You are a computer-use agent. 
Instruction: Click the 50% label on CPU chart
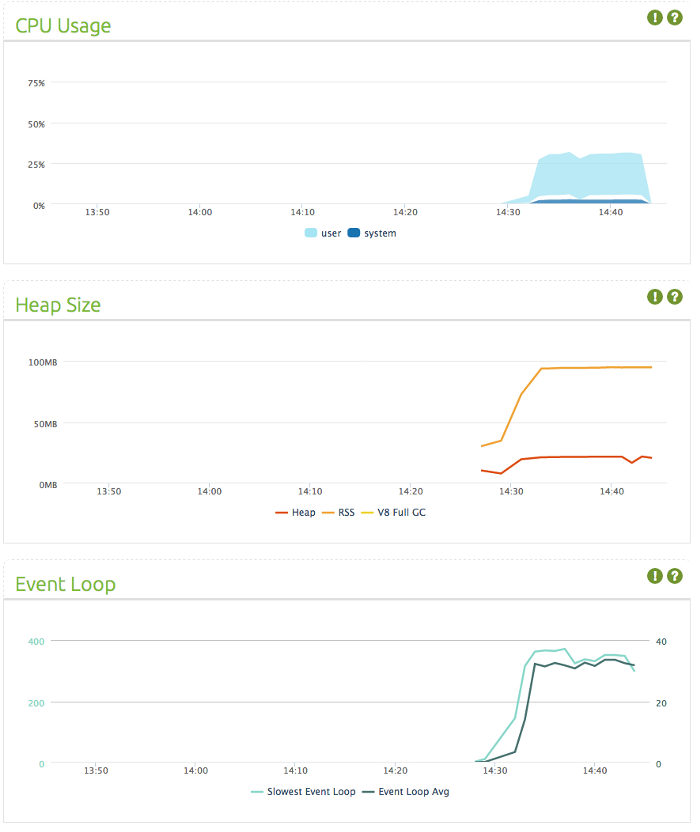[37, 124]
